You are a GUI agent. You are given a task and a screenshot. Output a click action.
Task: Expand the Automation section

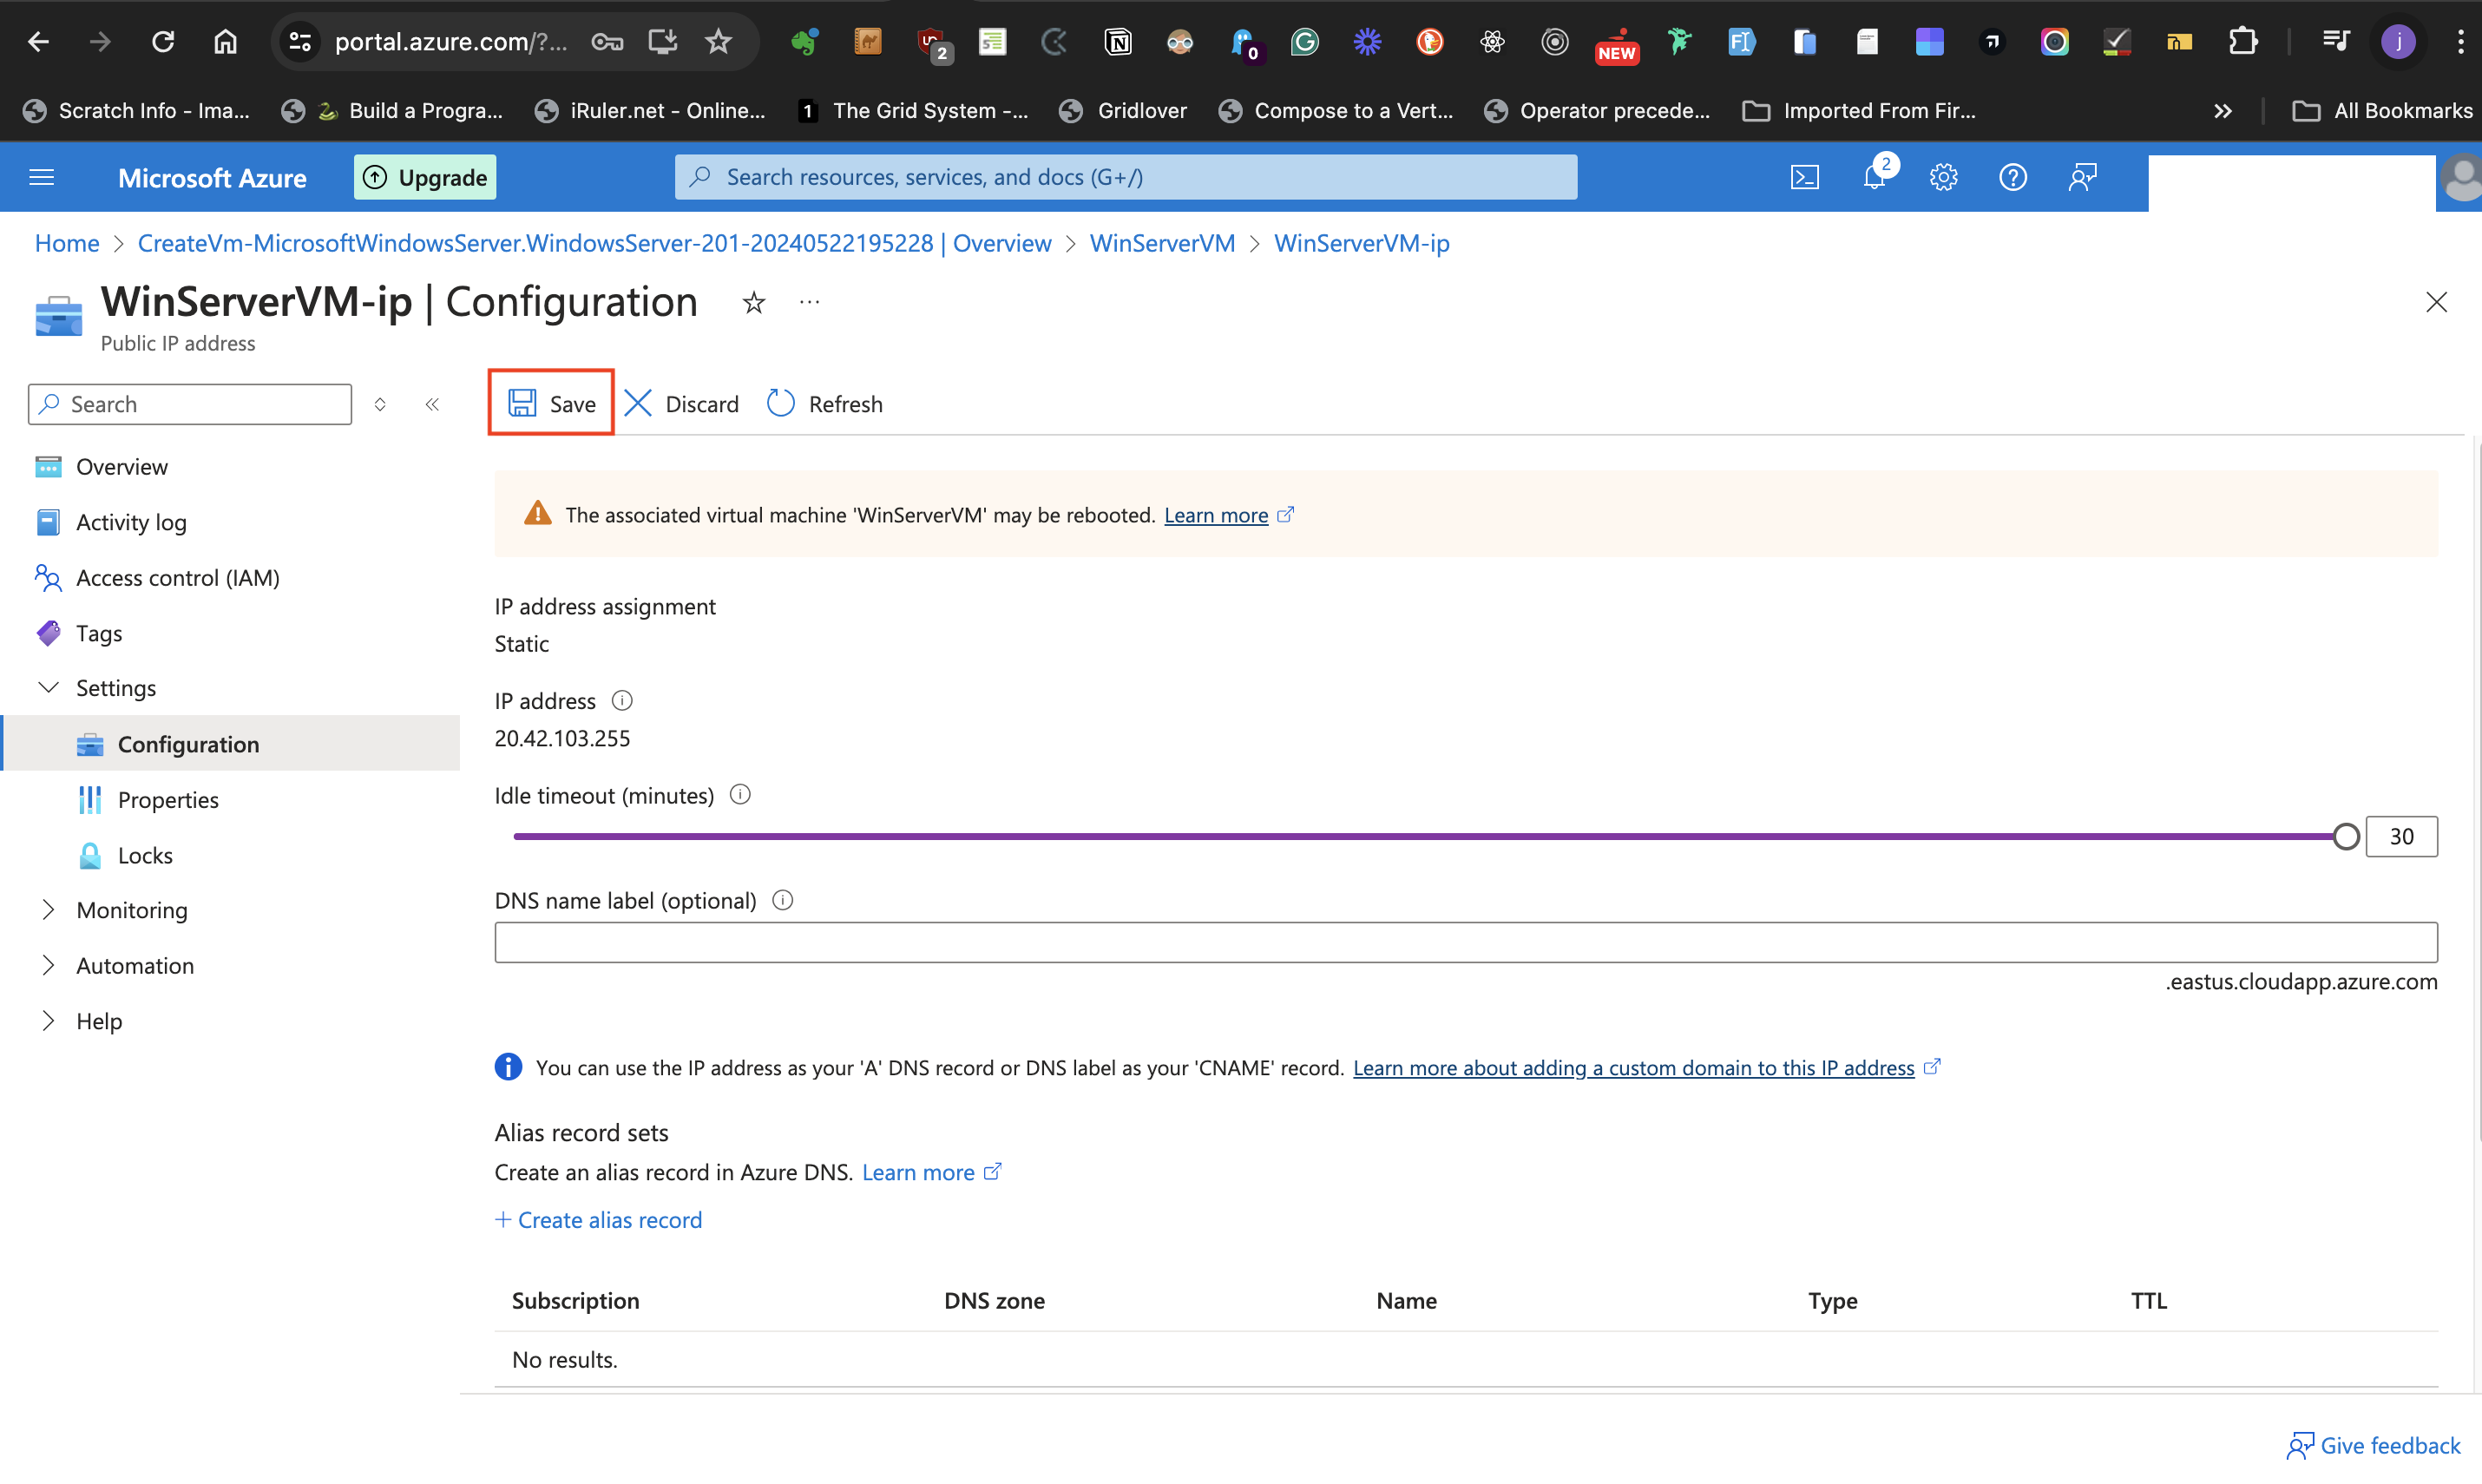[48, 965]
